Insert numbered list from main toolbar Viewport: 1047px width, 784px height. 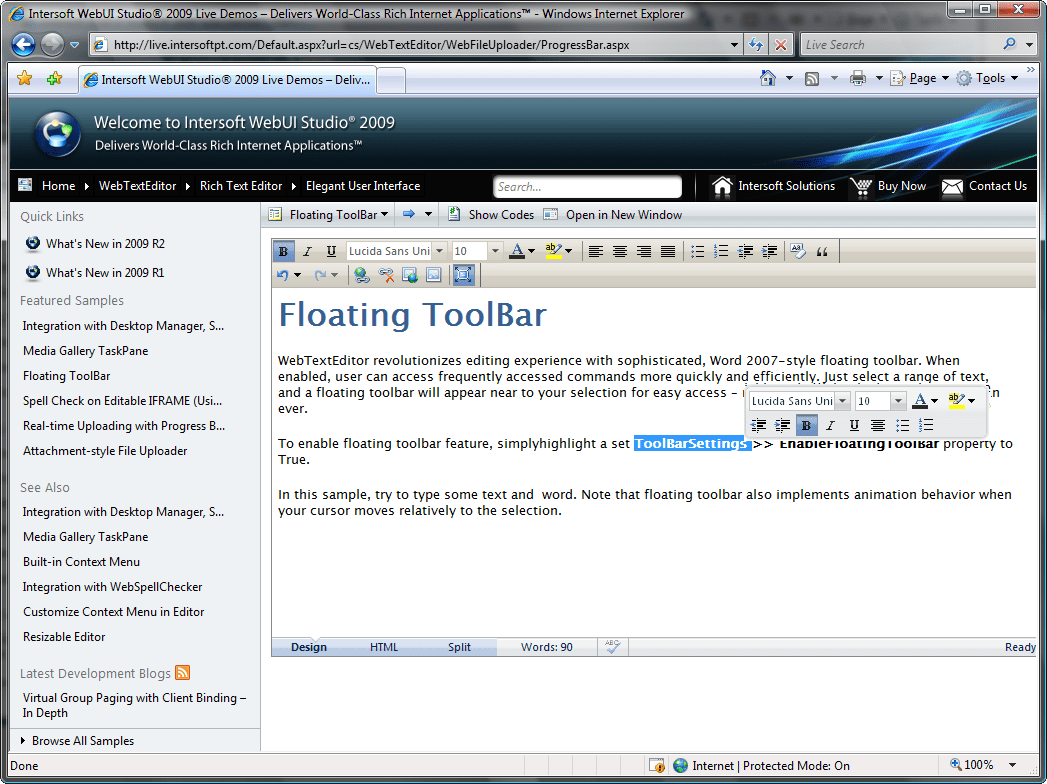[x=721, y=252]
